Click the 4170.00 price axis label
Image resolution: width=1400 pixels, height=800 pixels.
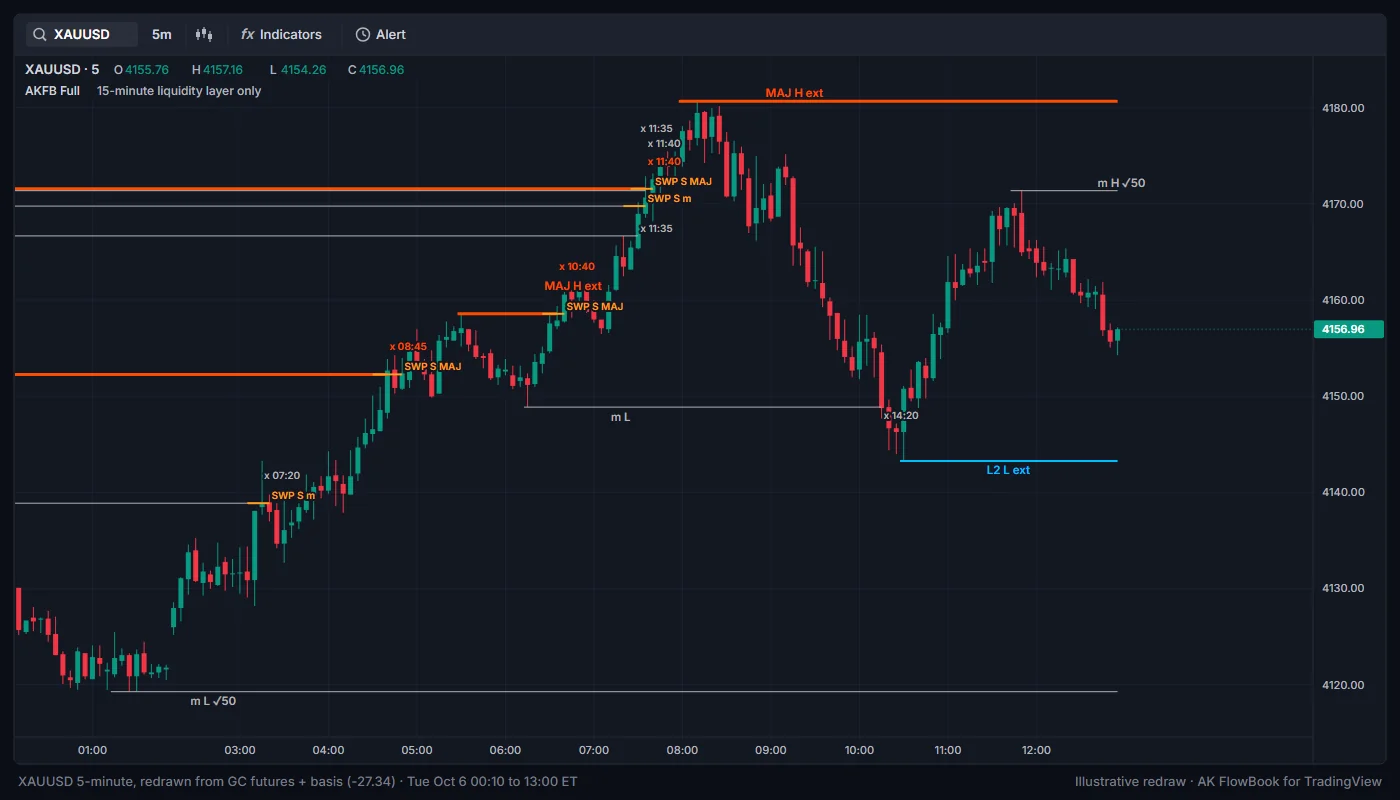[x=1343, y=204]
